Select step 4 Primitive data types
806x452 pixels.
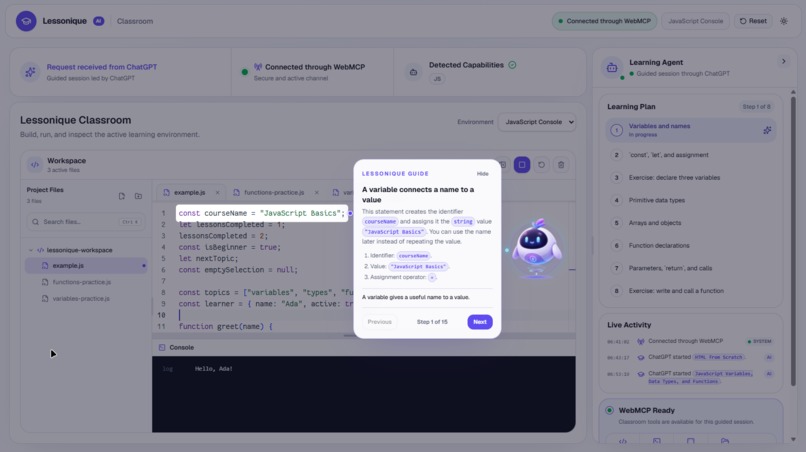click(691, 200)
